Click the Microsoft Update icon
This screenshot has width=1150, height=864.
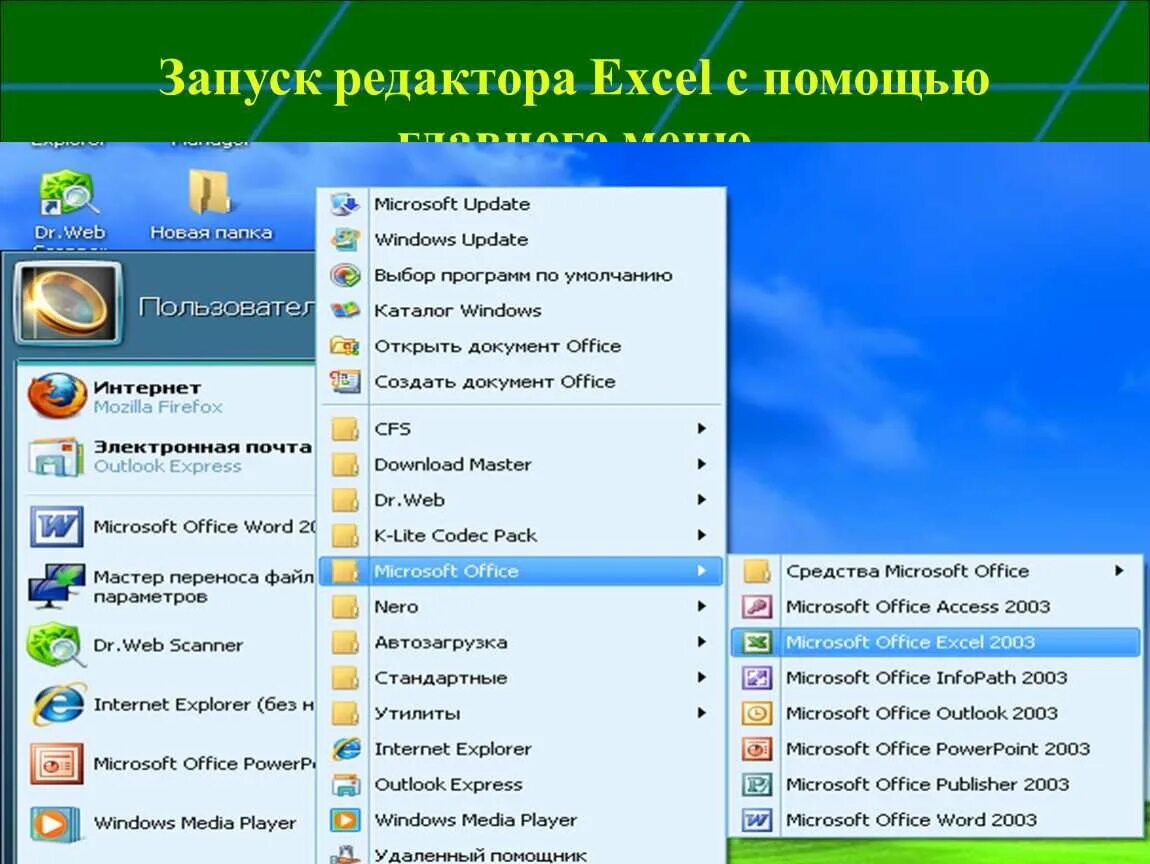(345, 204)
